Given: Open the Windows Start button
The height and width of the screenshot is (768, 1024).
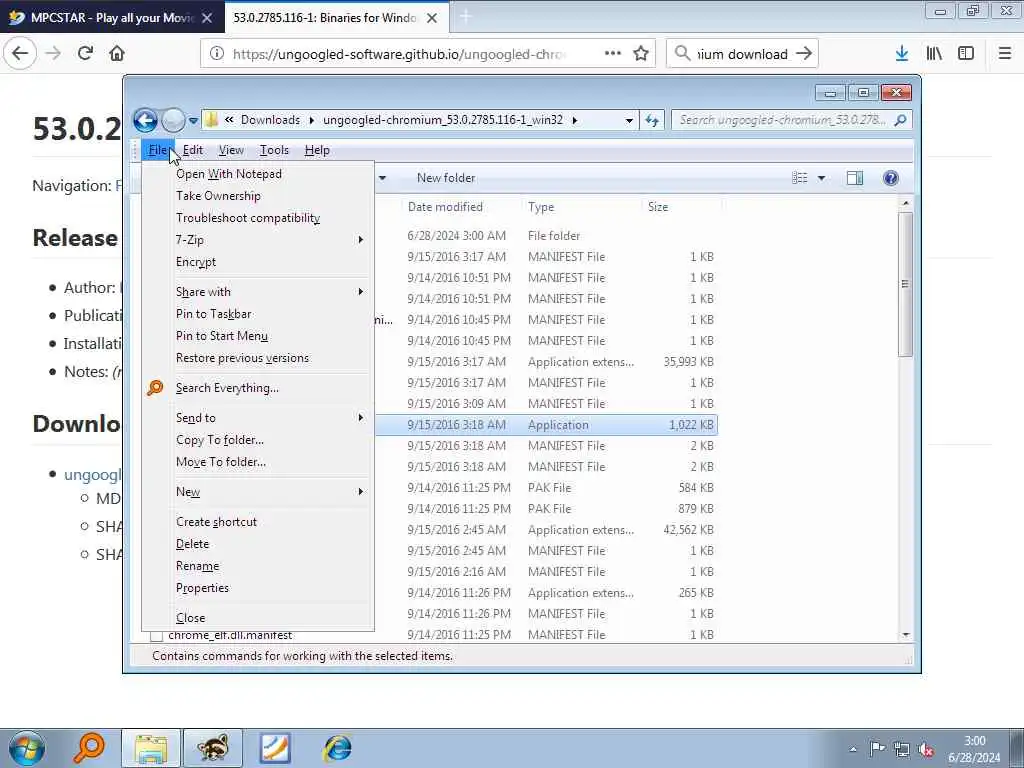Looking at the screenshot, I should click(27, 748).
